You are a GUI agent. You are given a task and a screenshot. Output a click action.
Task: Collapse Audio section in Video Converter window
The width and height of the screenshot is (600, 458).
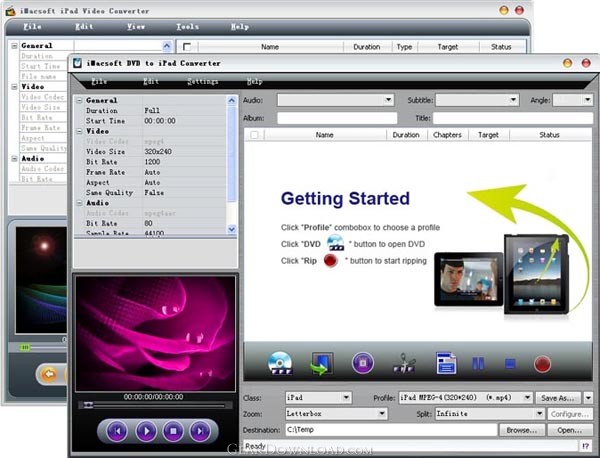14,158
